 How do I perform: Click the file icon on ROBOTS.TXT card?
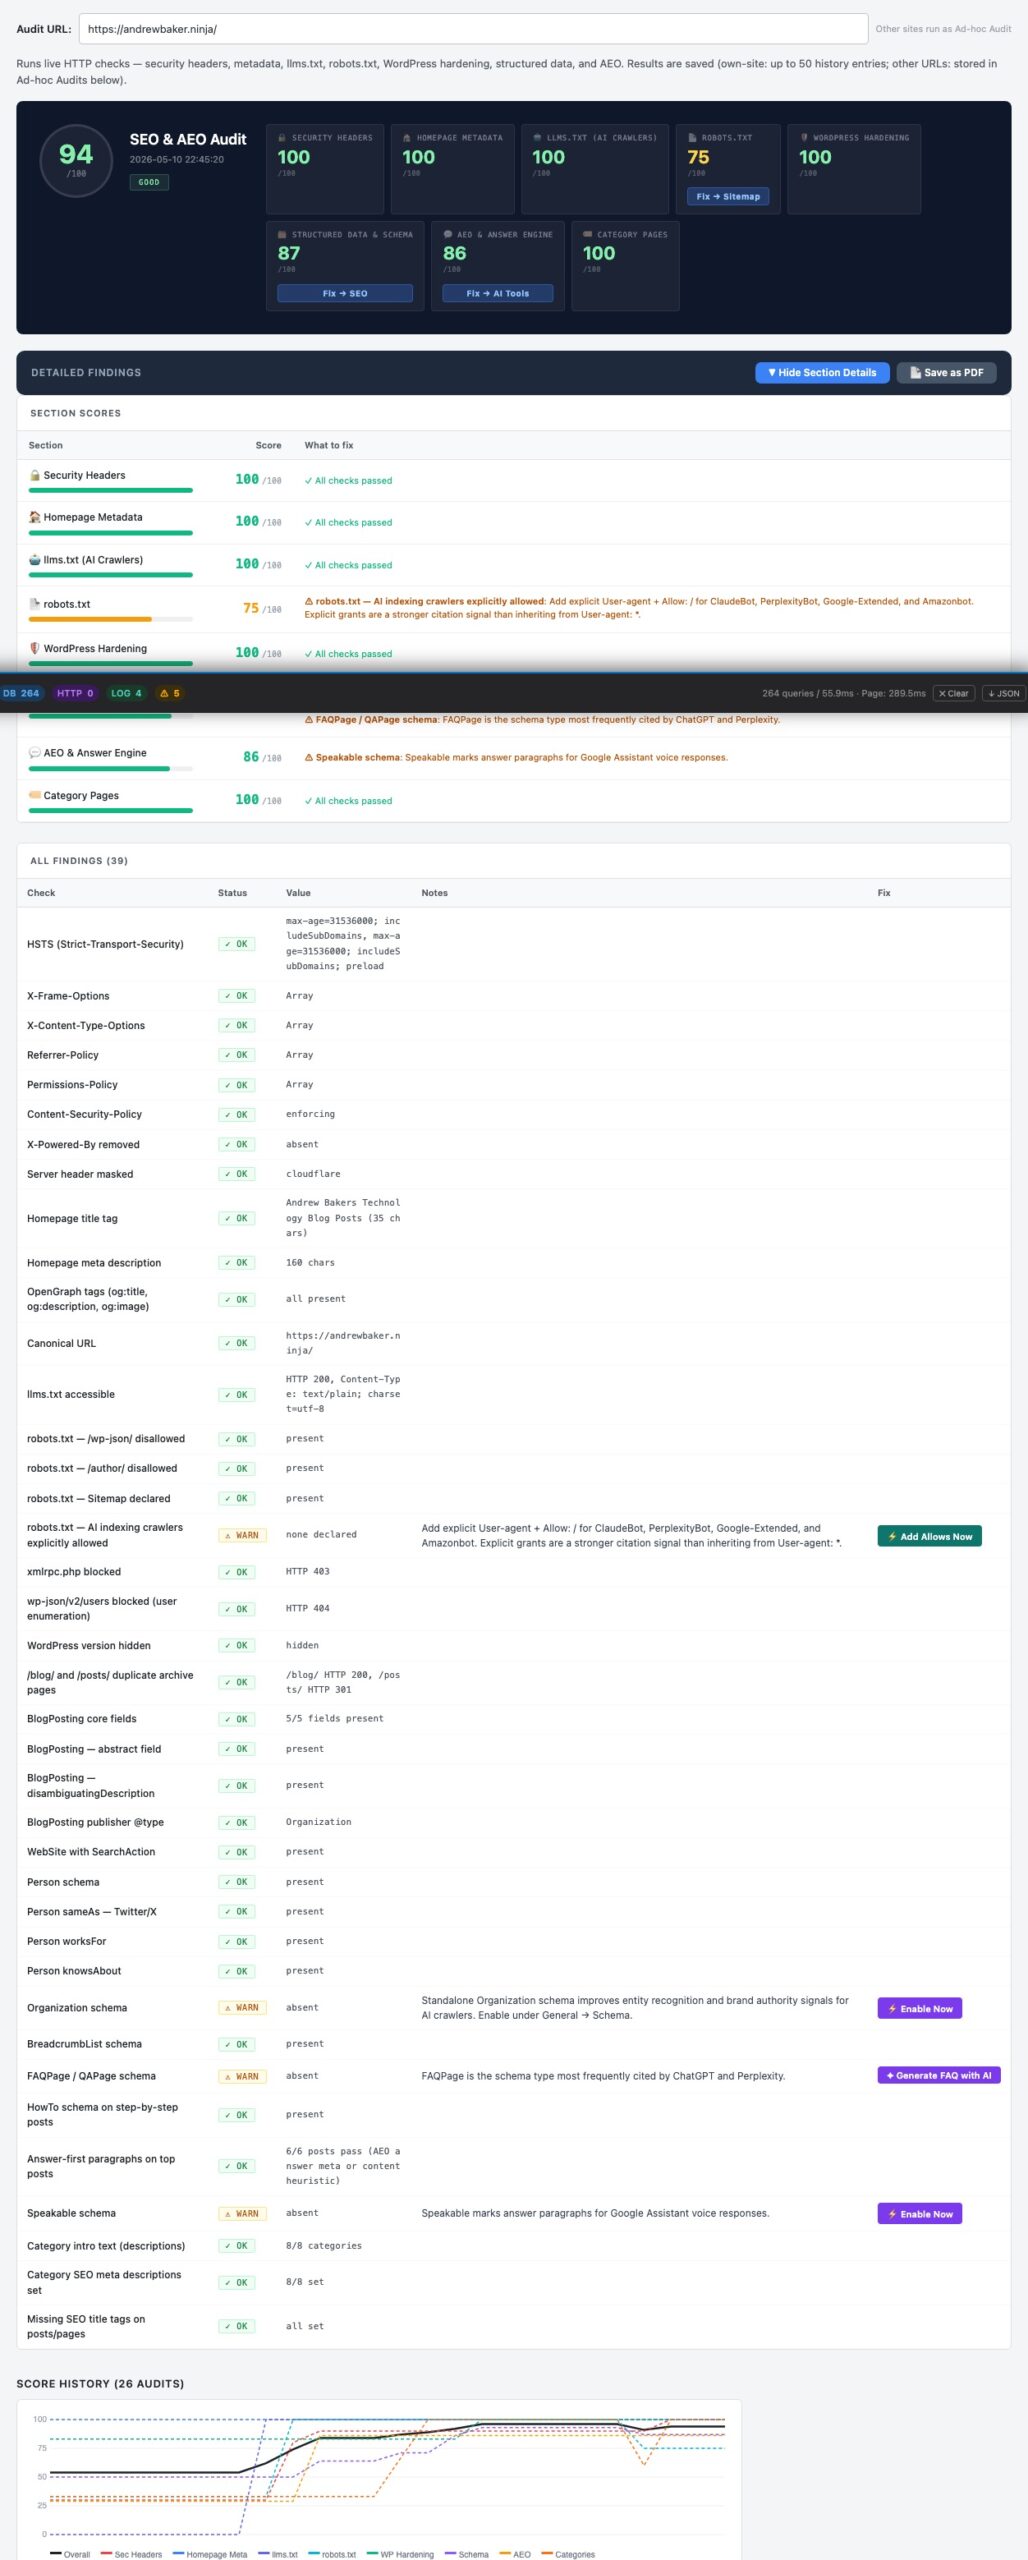[x=693, y=138]
